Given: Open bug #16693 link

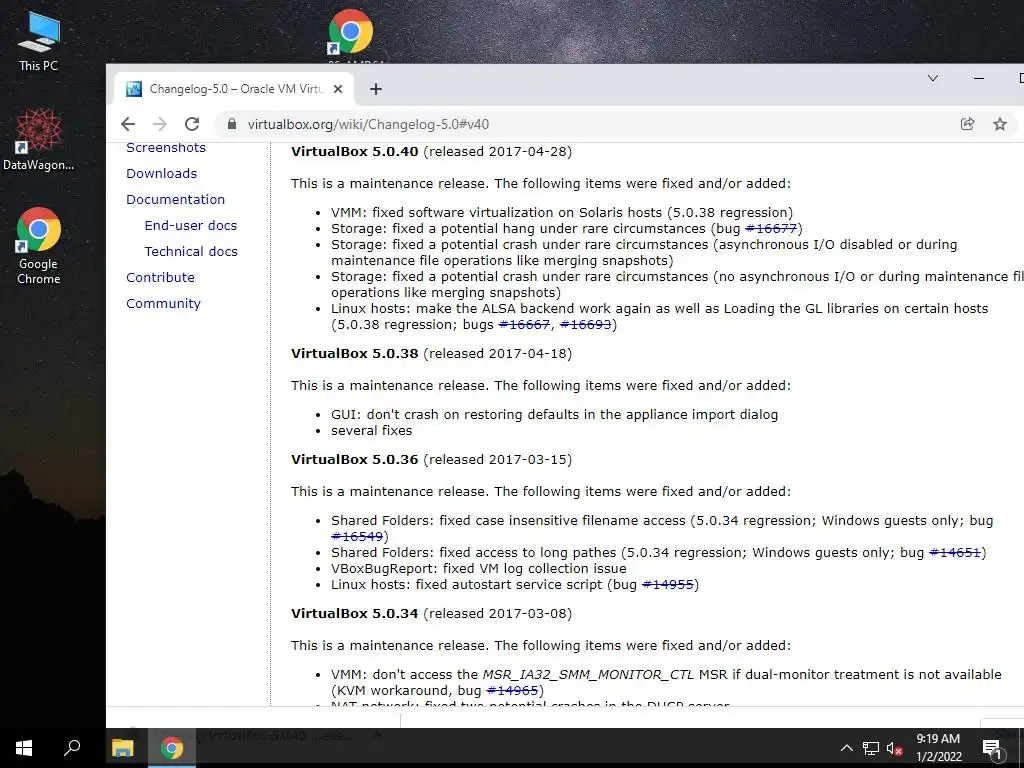Looking at the screenshot, I should click(585, 325).
